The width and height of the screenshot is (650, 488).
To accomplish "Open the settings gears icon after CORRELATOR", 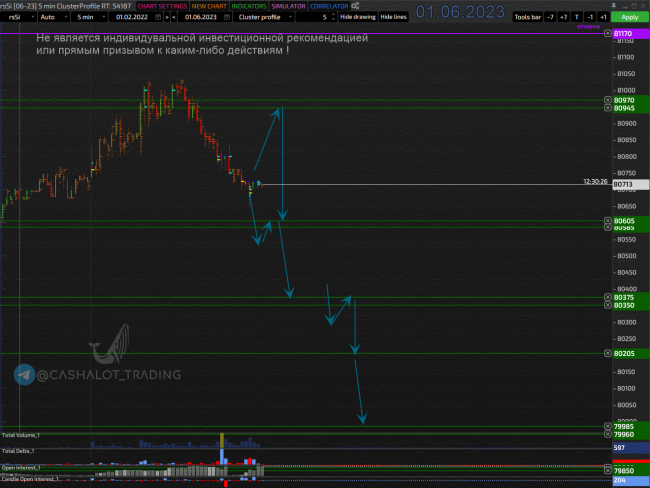I will pyautogui.click(x=355, y=6).
